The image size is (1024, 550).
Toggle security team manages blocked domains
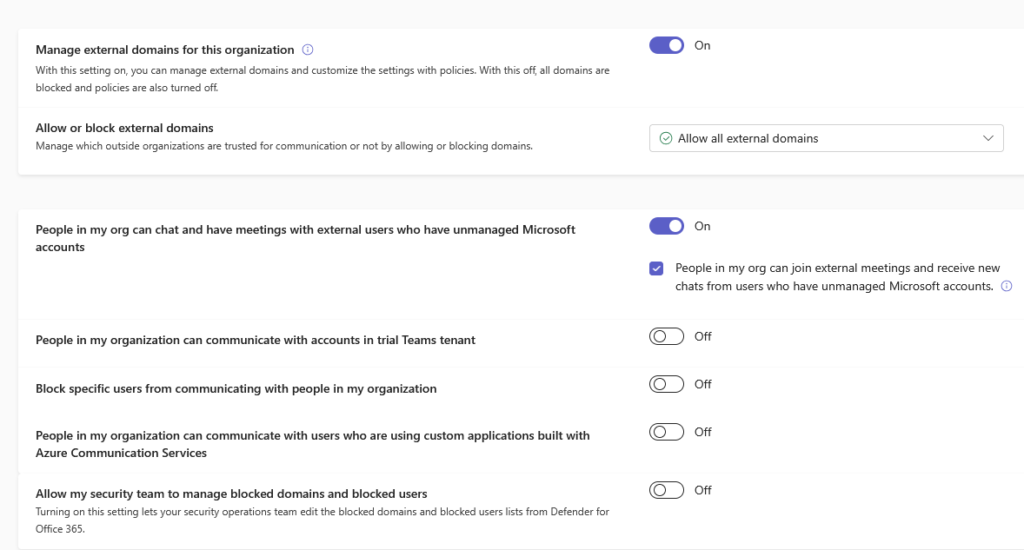[666, 490]
